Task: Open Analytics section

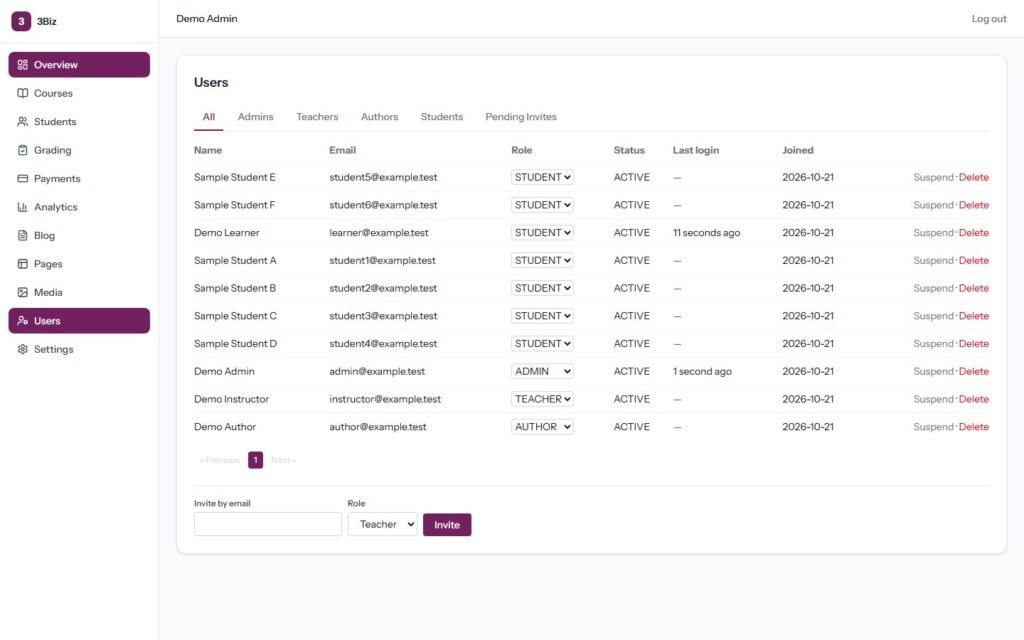Action: (79, 207)
